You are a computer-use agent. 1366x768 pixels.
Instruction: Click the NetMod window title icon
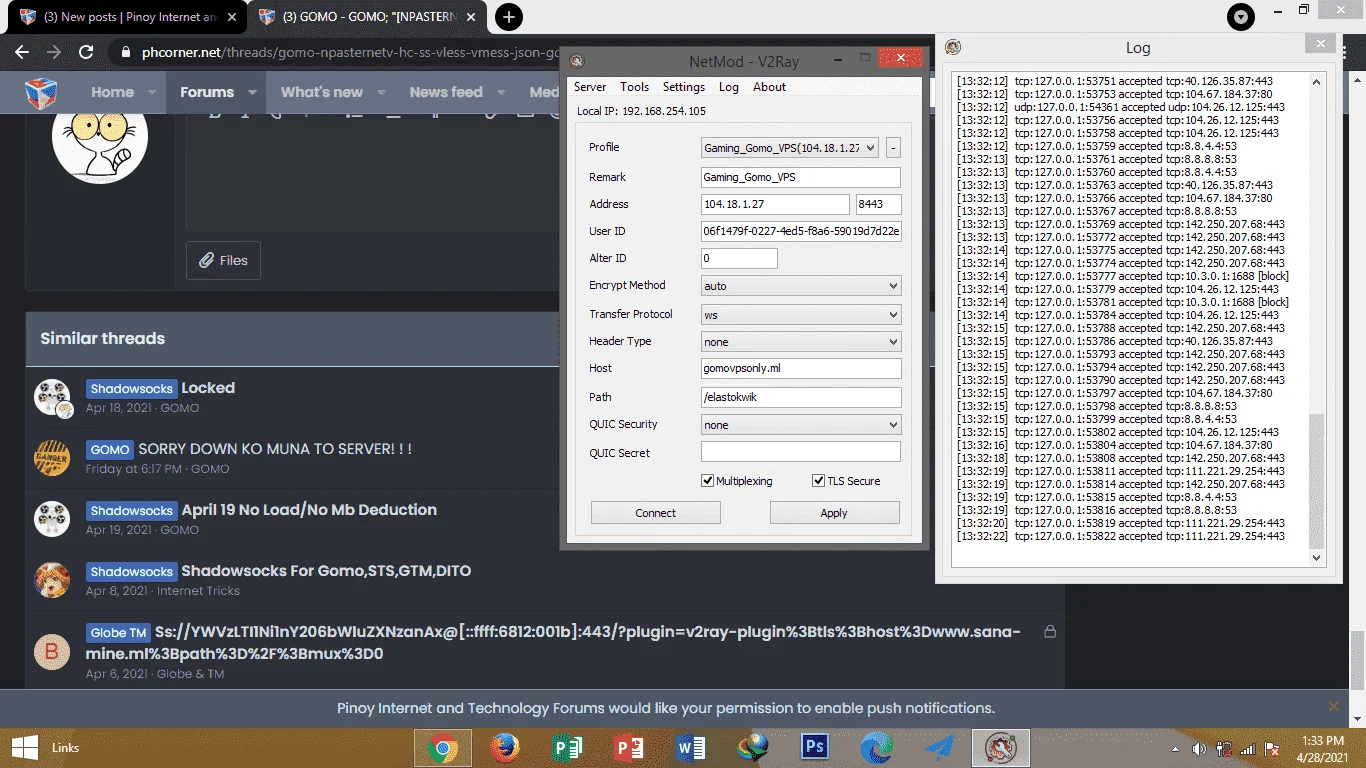(x=577, y=61)
